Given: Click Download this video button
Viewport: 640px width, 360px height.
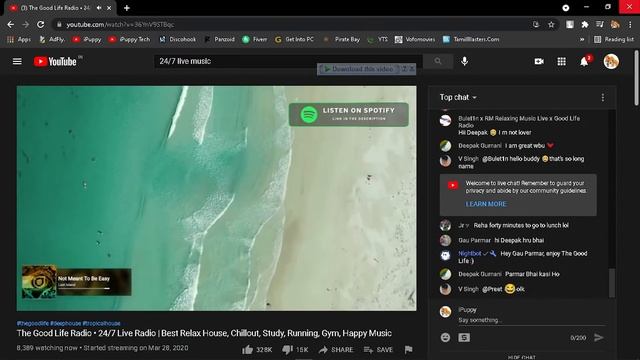Looking at the screenshot, I should tap(359, 69).
